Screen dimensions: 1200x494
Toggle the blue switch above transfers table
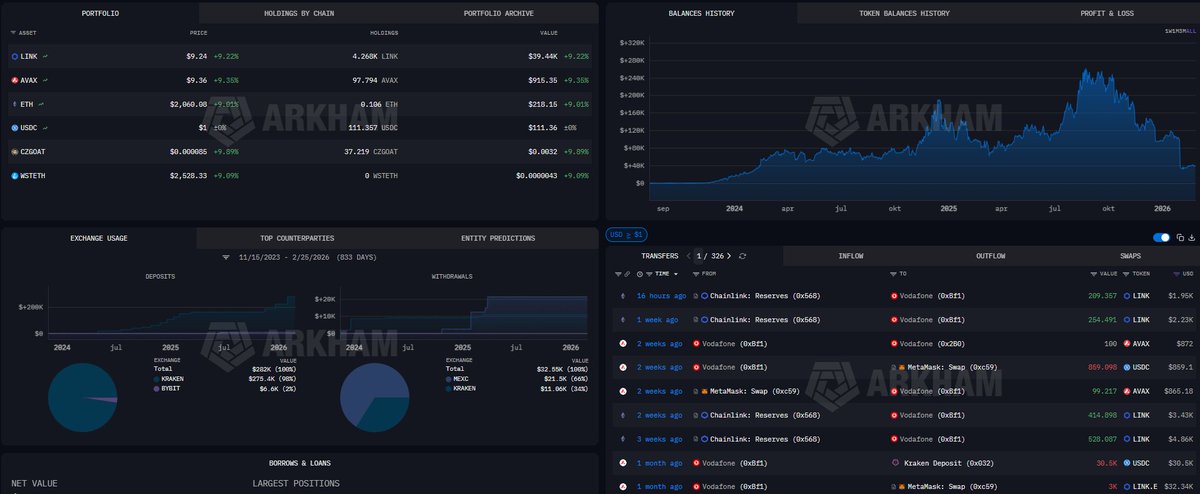coord(1161,237)
